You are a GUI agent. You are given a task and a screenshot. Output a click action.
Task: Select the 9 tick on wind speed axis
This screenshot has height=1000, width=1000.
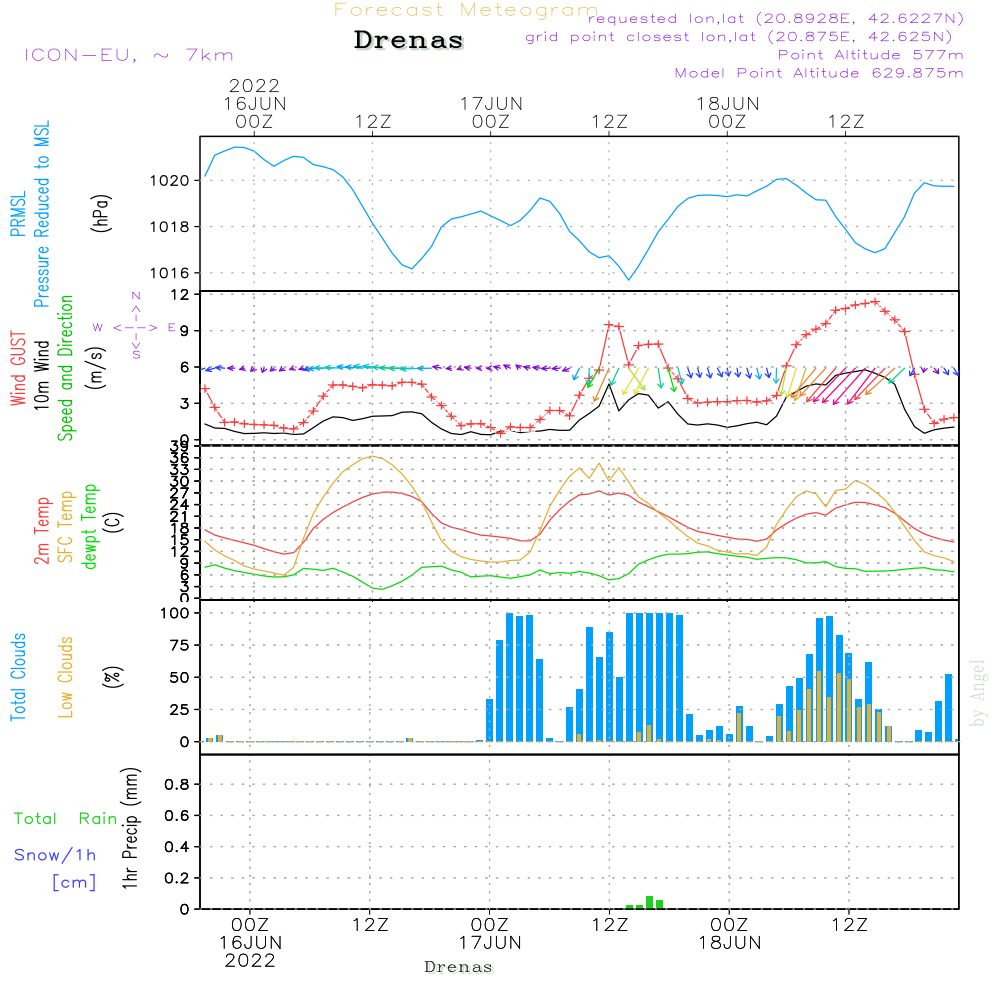tap(185, 331)
